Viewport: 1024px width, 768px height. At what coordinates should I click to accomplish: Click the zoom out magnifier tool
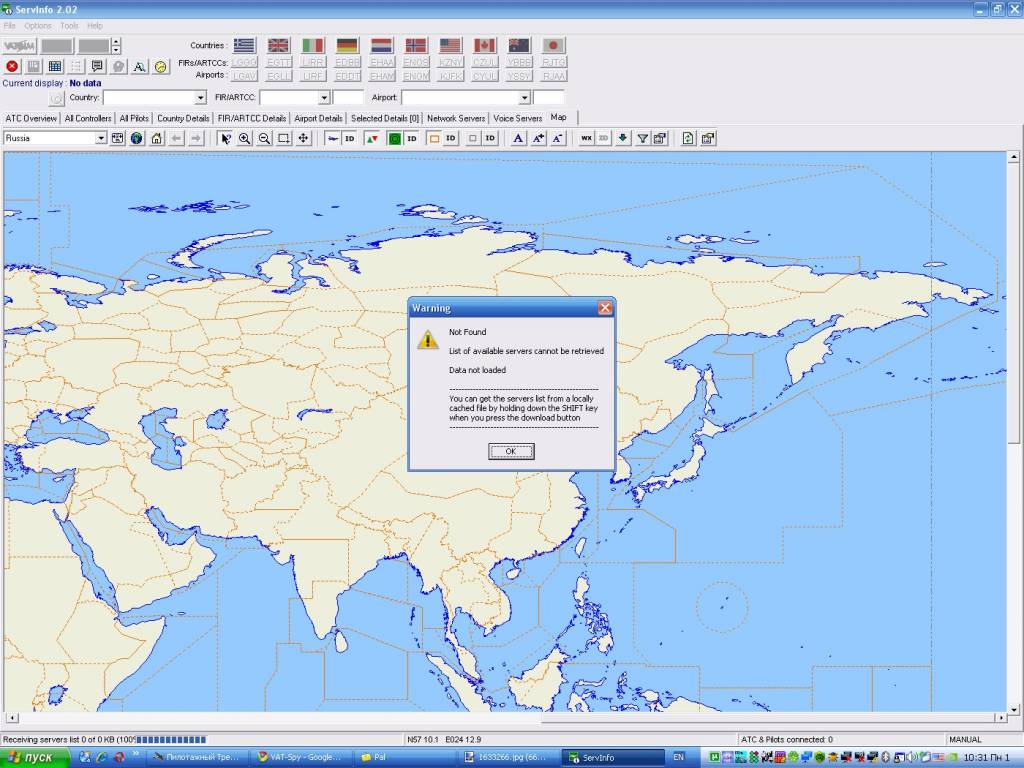click(264, 138)
